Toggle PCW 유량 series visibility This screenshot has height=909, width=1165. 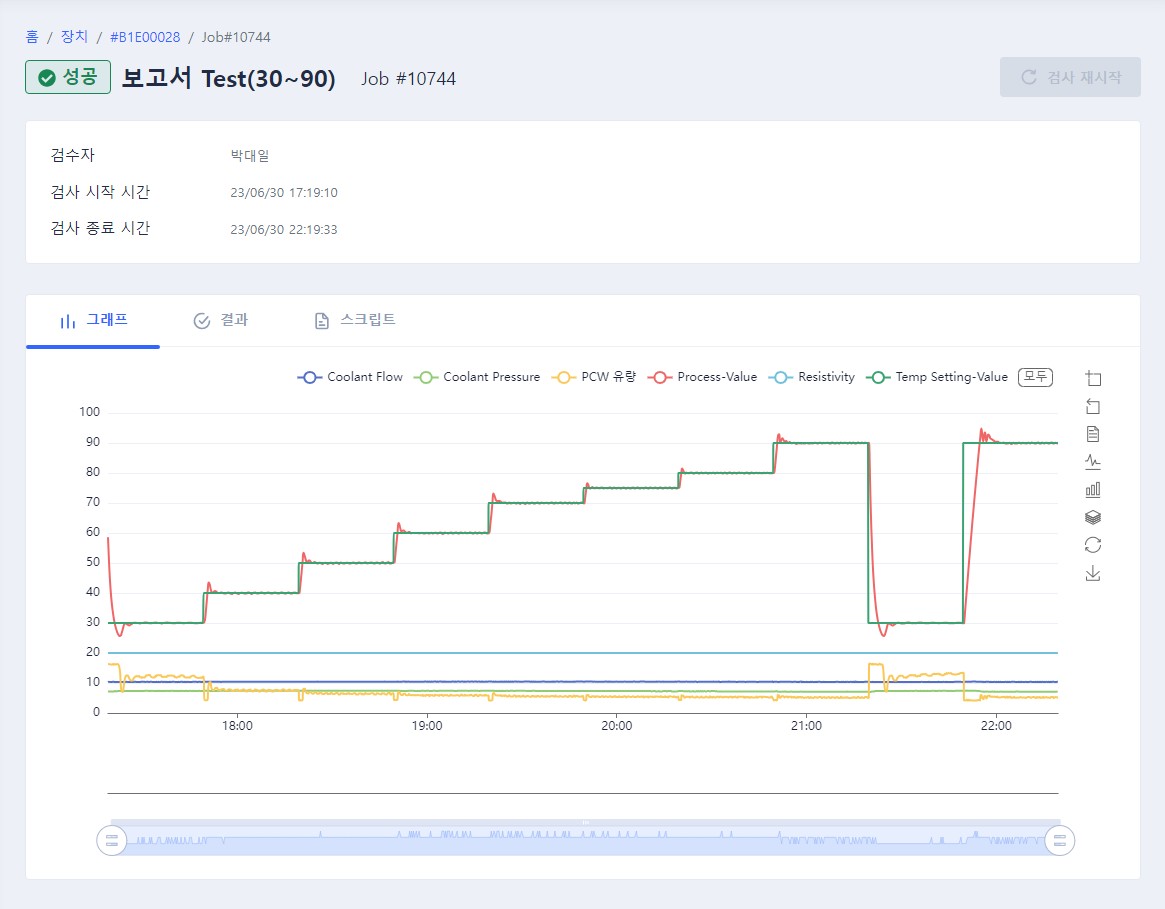[594, 377]
